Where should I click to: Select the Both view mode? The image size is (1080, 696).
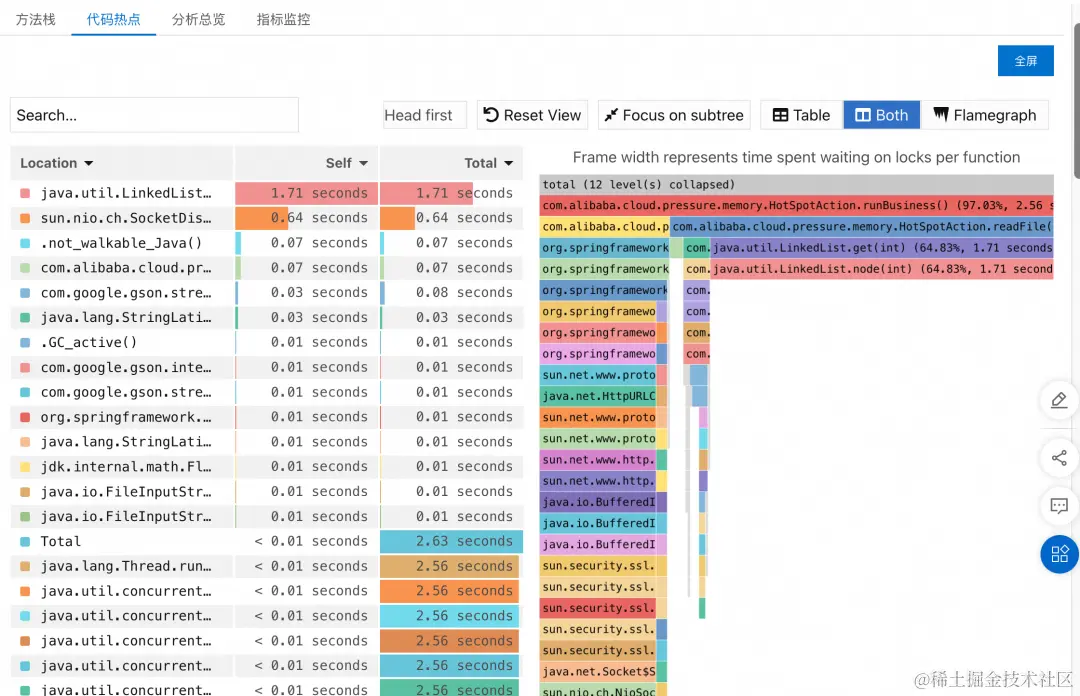882,115
